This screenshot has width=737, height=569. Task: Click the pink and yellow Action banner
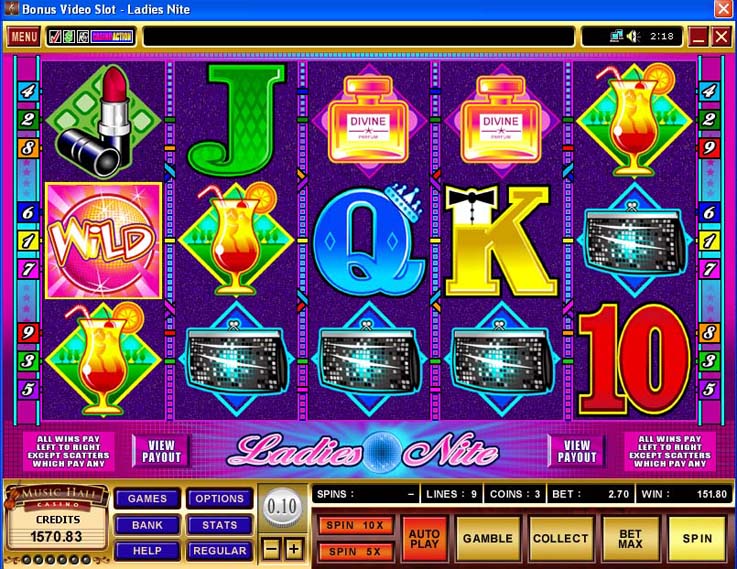pos(112,37)
